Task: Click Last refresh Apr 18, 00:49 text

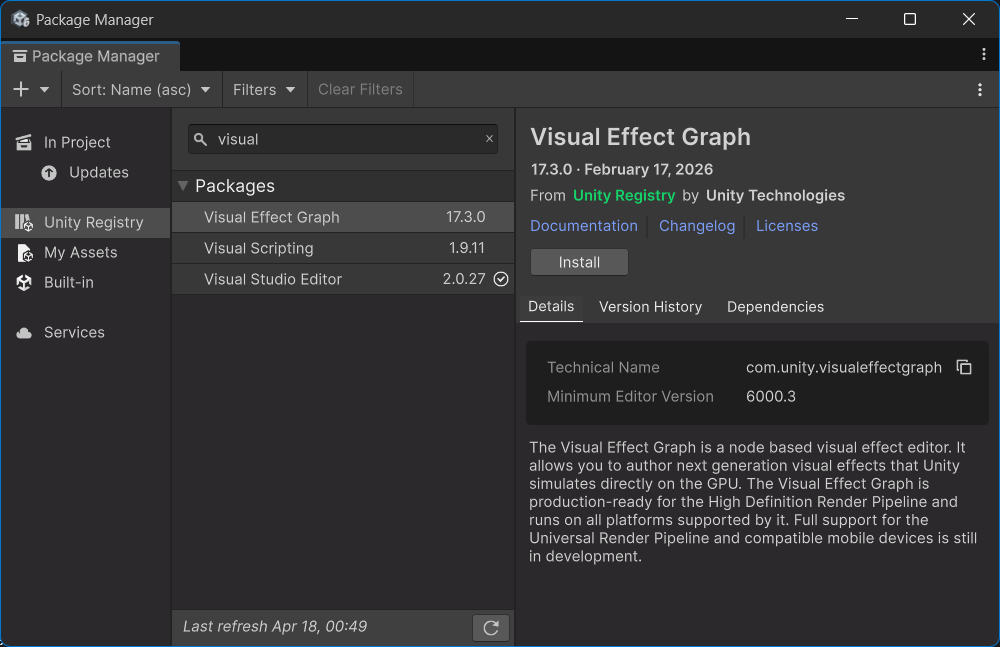Action: pos(275,627)
